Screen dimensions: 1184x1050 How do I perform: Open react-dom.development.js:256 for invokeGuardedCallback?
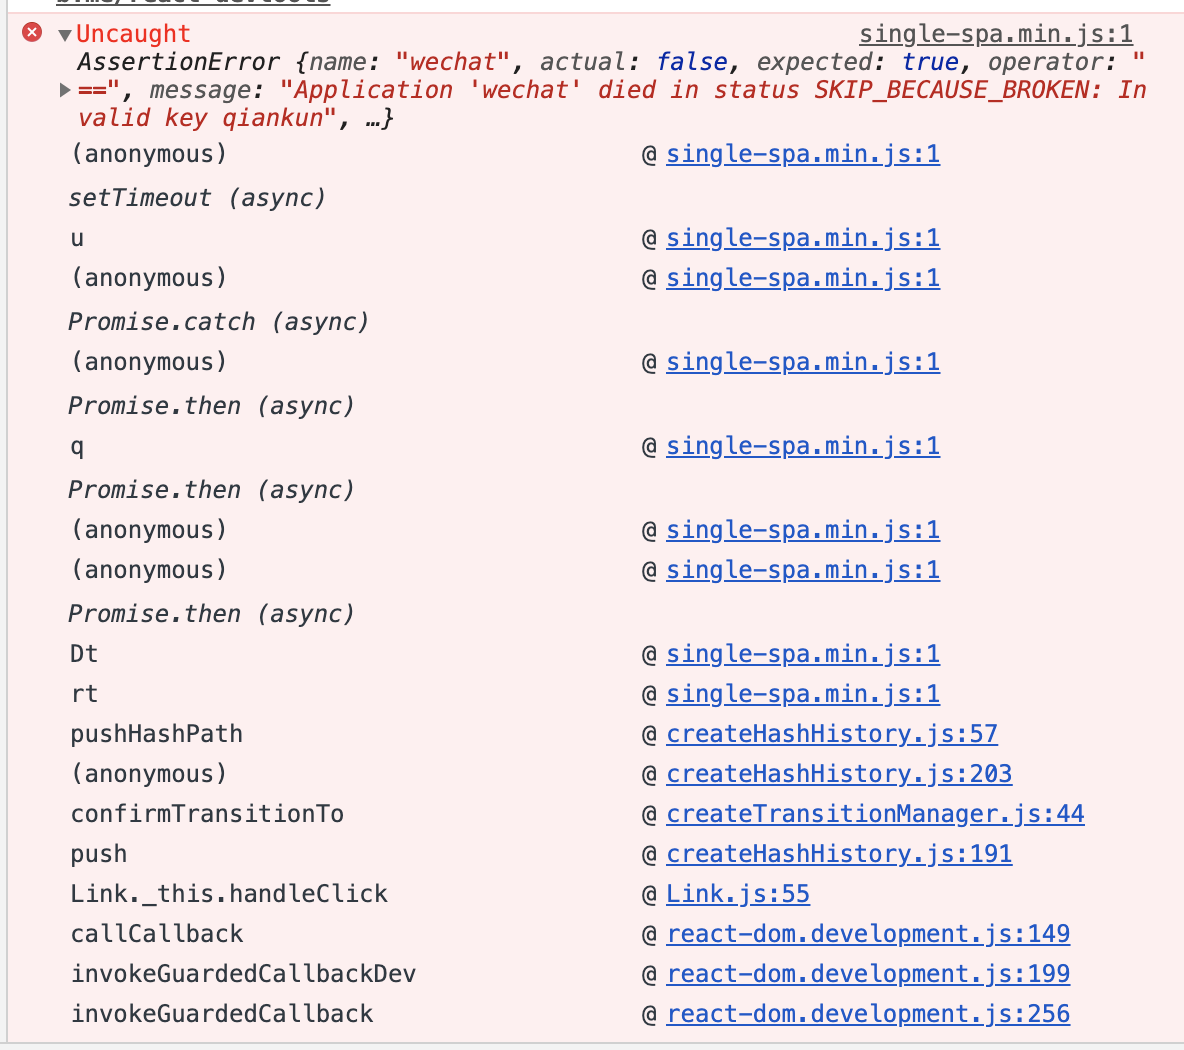[868, 1013]
